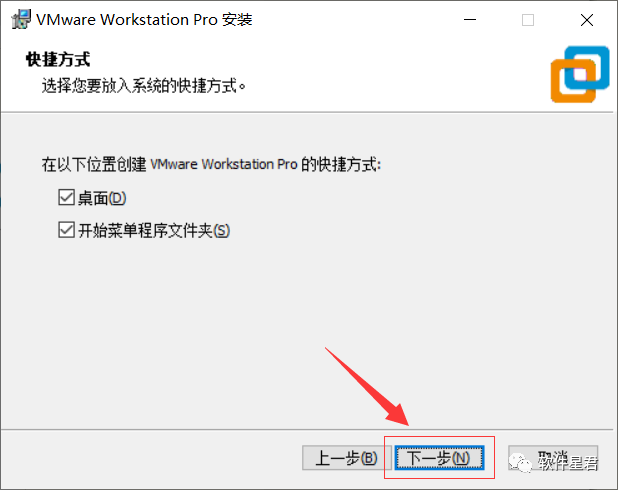Click the VMware Workstation Pro 安装 title text
This screenshot has height=490, width=618.
point(144,20)
